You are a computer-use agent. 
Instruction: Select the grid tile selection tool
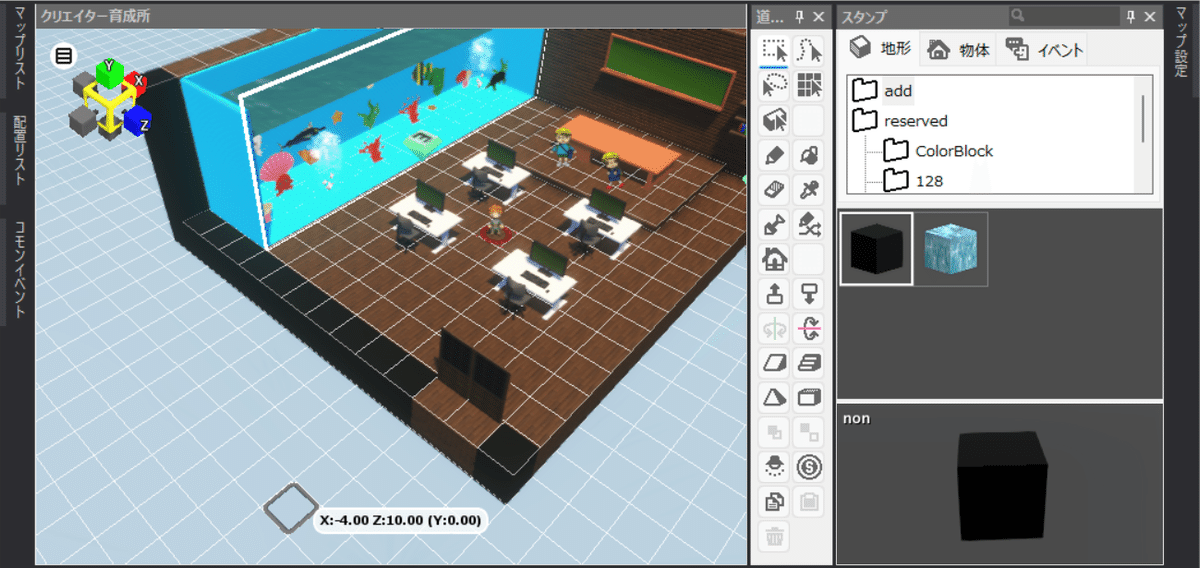[x=810, y=85]
